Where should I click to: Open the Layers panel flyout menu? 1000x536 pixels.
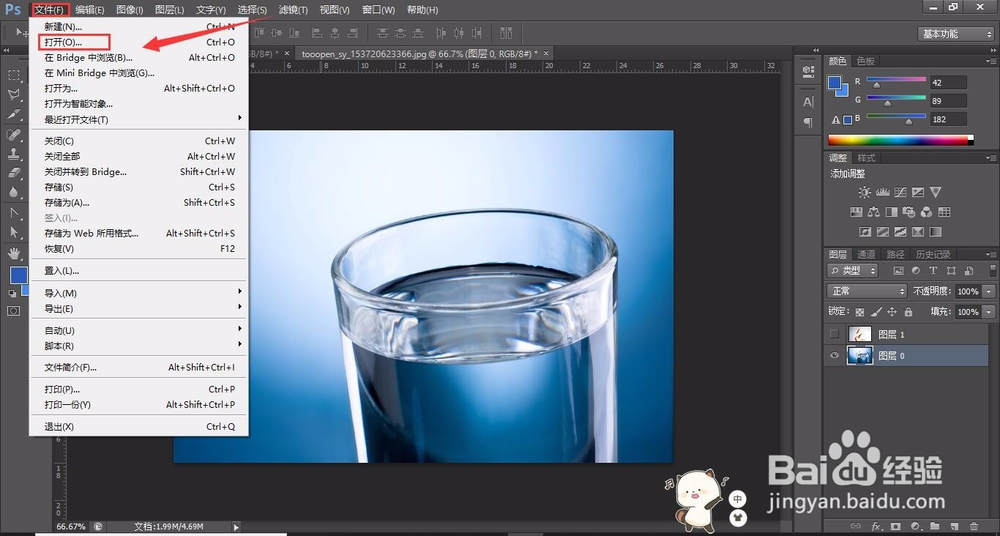991,254
